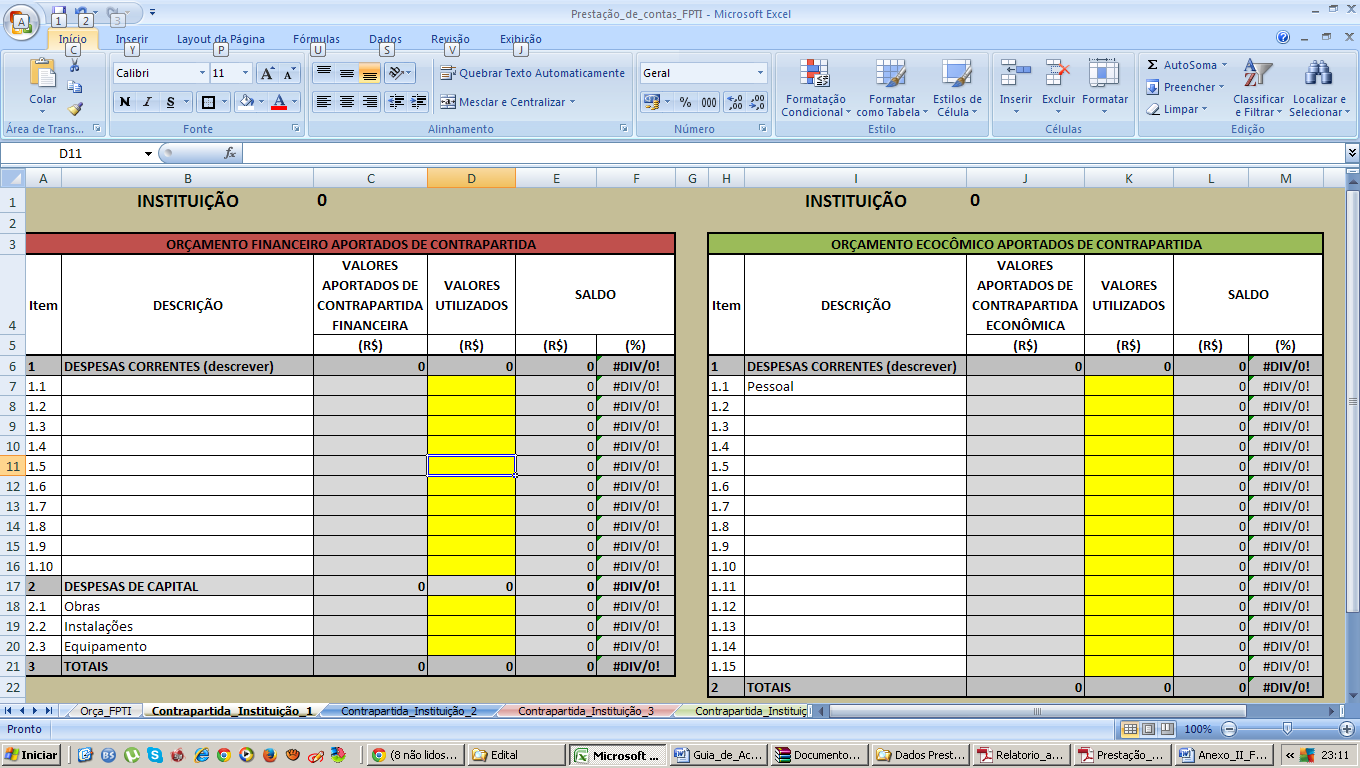Open the Layout da Página tab
Image resolution: width=1360 pixels, height=768 pixels.
pos(221,39)
